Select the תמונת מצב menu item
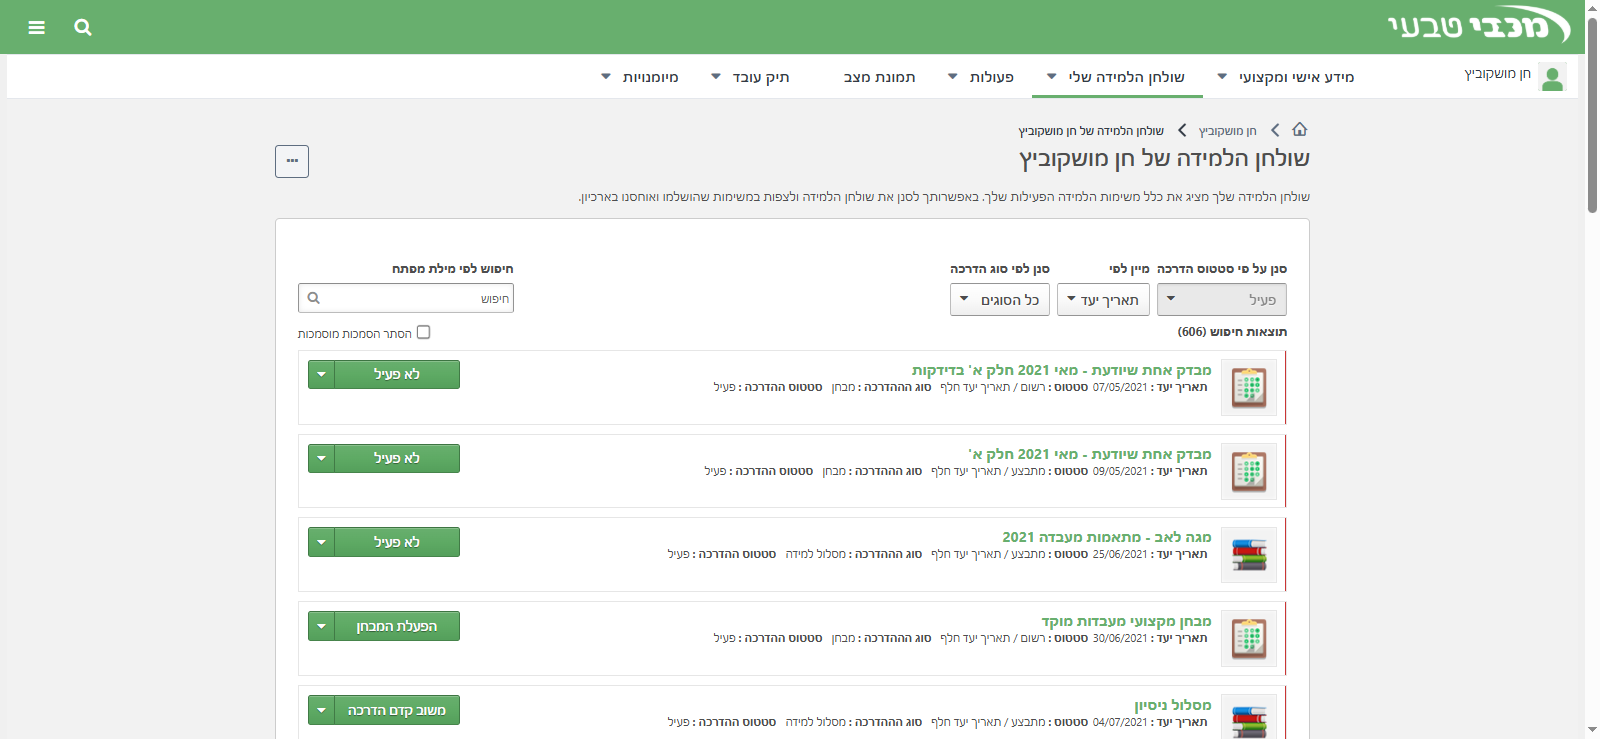 pyautogui.click(x=879, y=77)
